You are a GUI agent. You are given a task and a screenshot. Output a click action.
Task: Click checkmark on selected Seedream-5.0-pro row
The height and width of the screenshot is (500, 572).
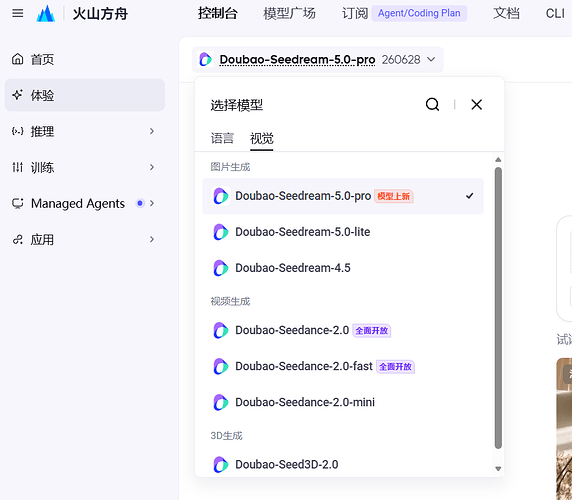(x=469, y=196)
